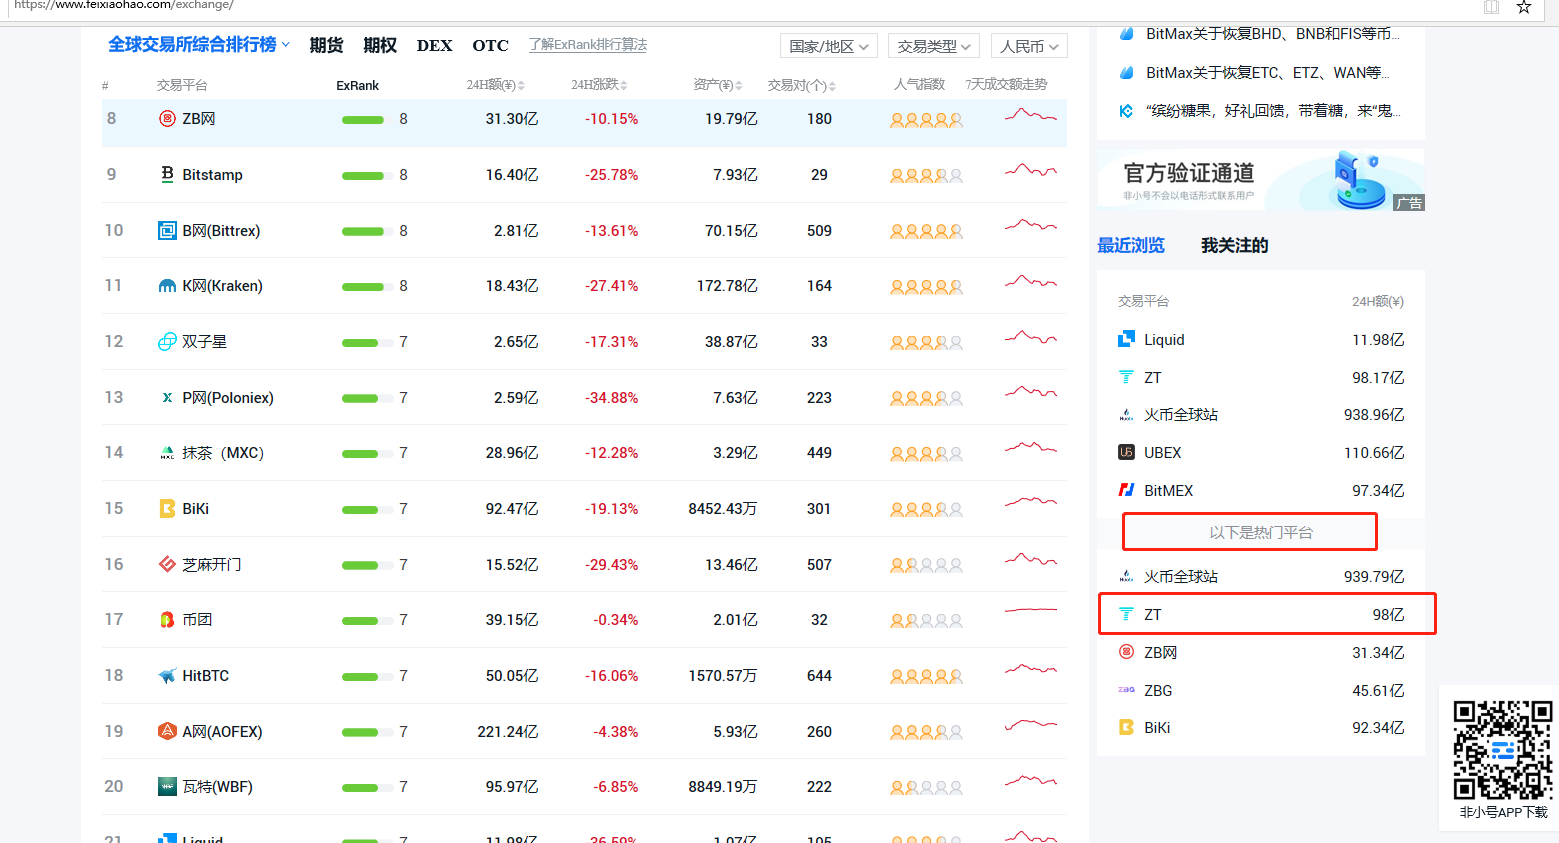Click the popularity rating for Bitstamp
The width and height of the screenshot is (1559, 843).
click(927, 176)
